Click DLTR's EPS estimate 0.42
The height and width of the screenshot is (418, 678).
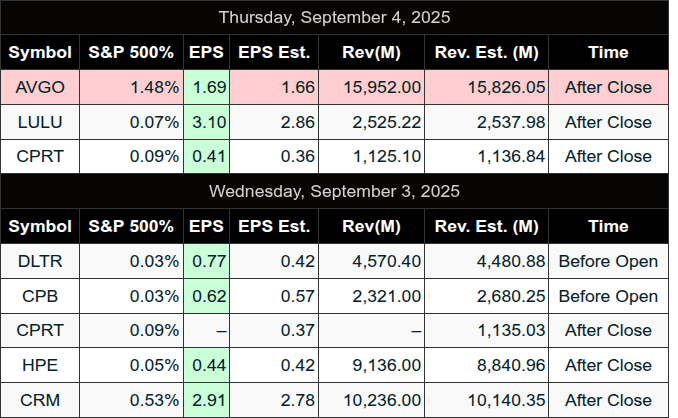tap(274, 262)
